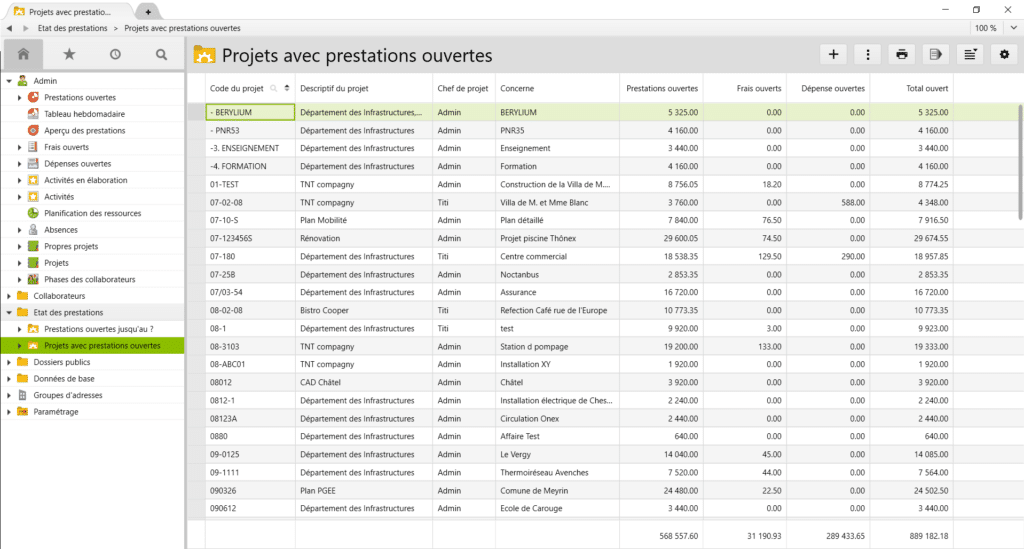
Task: Click the '889 182.18' total value
Action: pyautogui.click(x=929, y=536)
